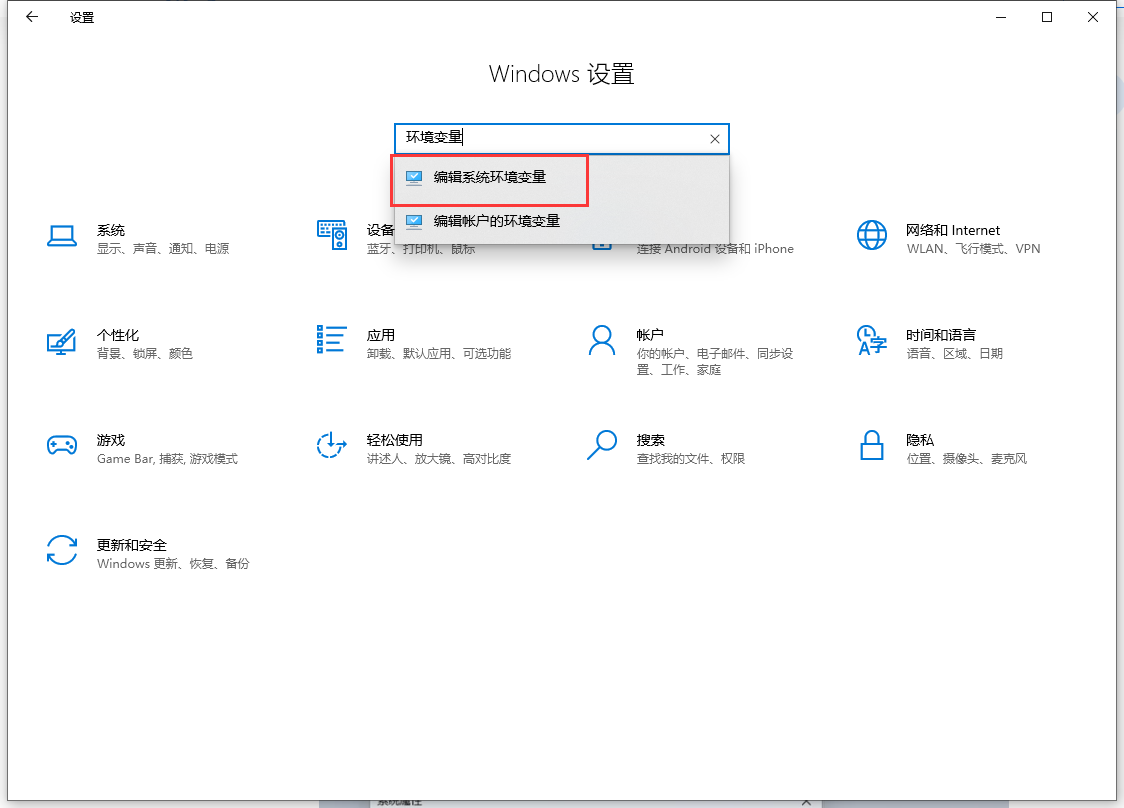The width and height of the screenshot is (1124, 808).
Task: Open the 系统 settings laptop icon
Action: [x=62, y=236]
